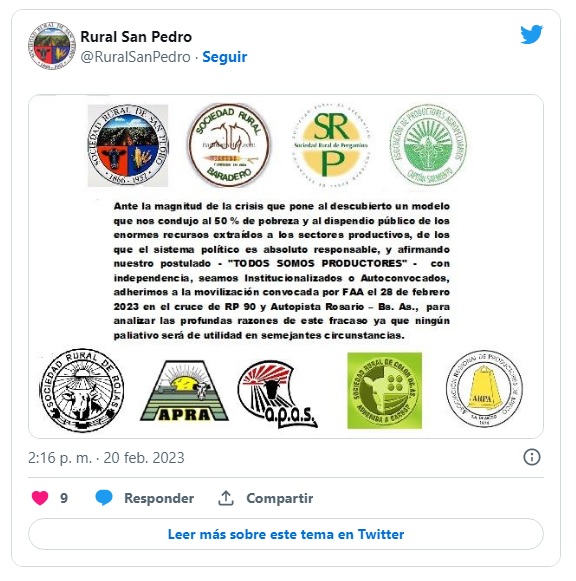Click the green Sociedad Rural de Colón logo

pos(384,391)
